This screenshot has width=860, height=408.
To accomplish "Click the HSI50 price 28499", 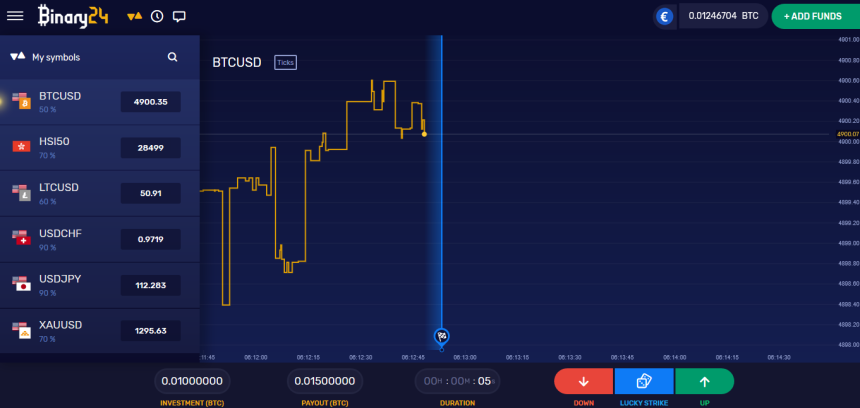I will 151,148.
